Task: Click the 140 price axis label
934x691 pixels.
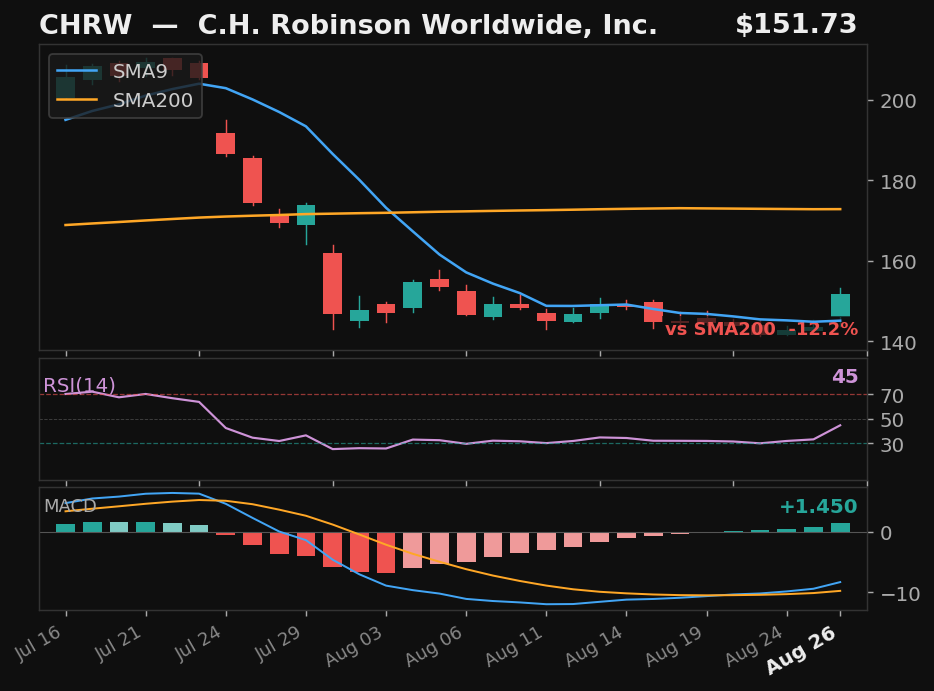Action: point(898,343)
